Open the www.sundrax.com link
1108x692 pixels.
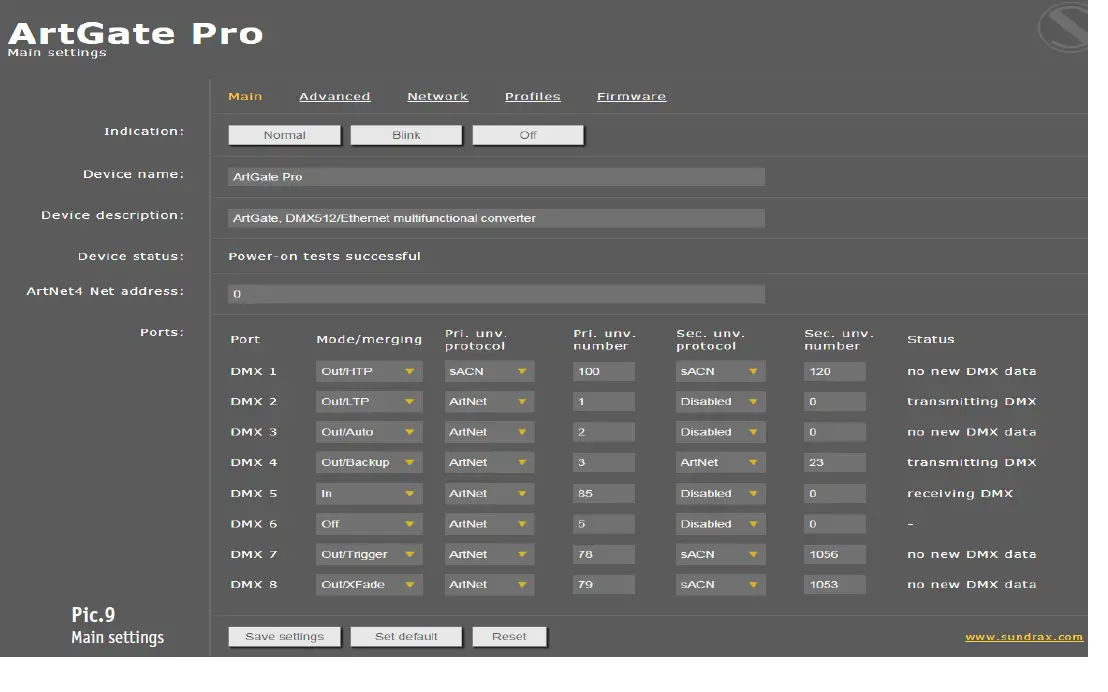[1023, 637]
